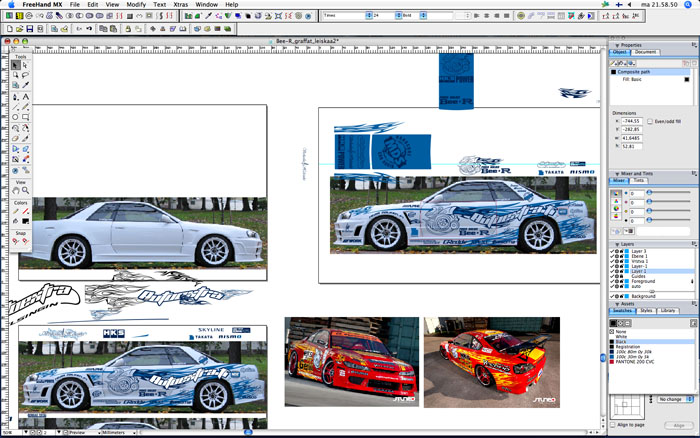This screenshot has height=438, width=700.
Task: Select the Hand tool
Action: coord(16,191)
